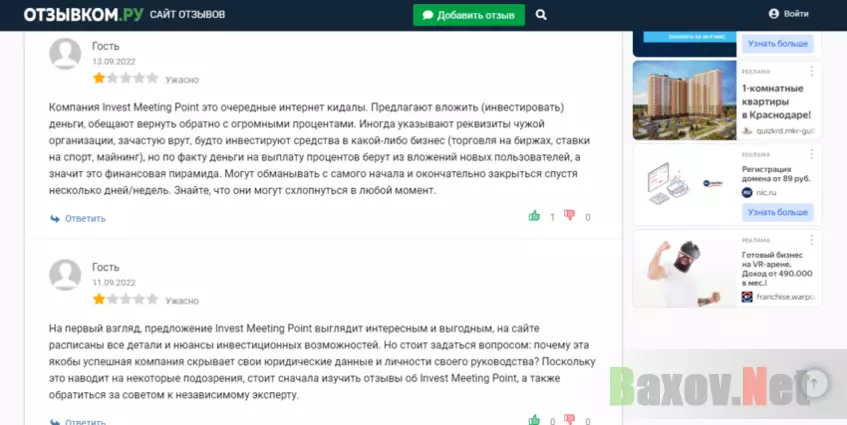Image resolution: width=847 pixels, height=425 pixels.
Task: Click the nic.ru favicon in the ad
Action: coord(747,193)
